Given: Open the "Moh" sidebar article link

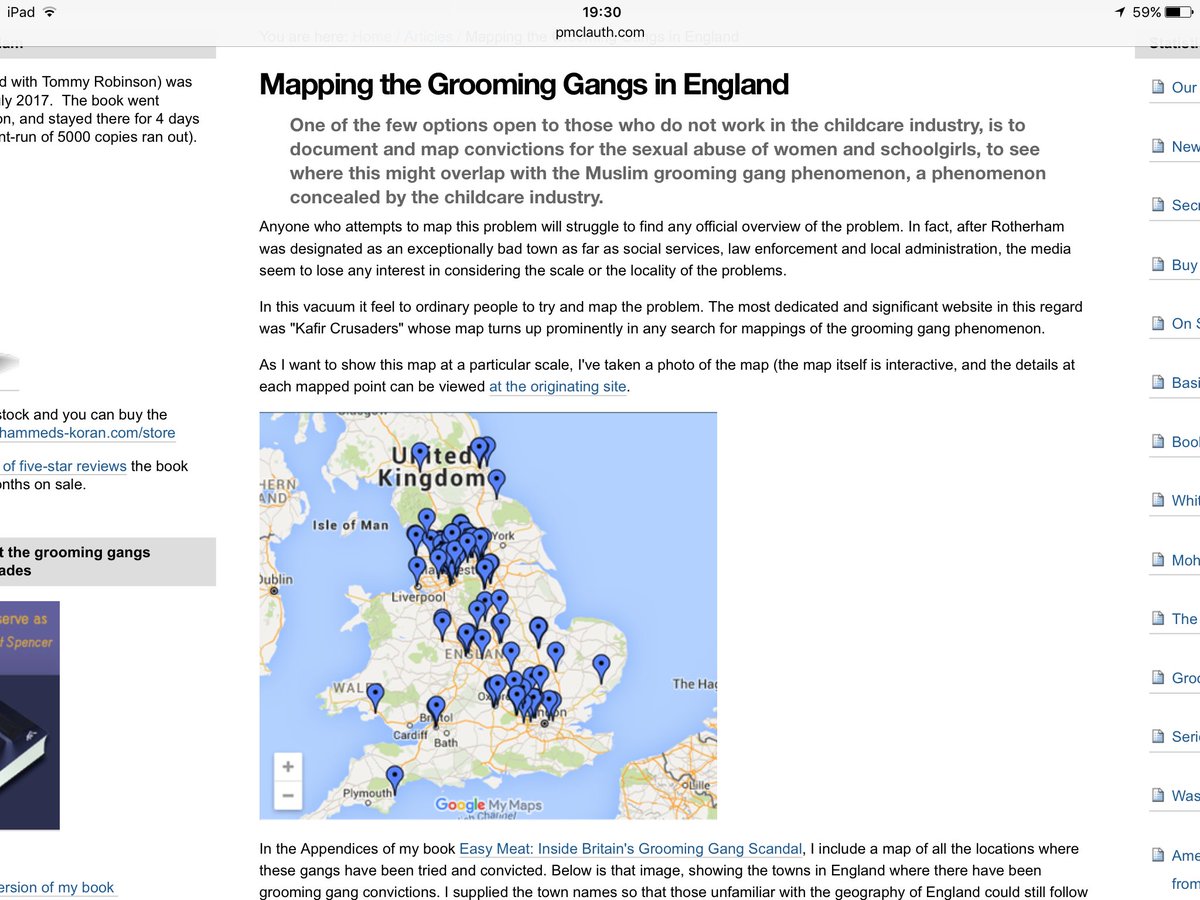Looking at the screenshot, I should pyautogui.click(x=1186, y=560).
